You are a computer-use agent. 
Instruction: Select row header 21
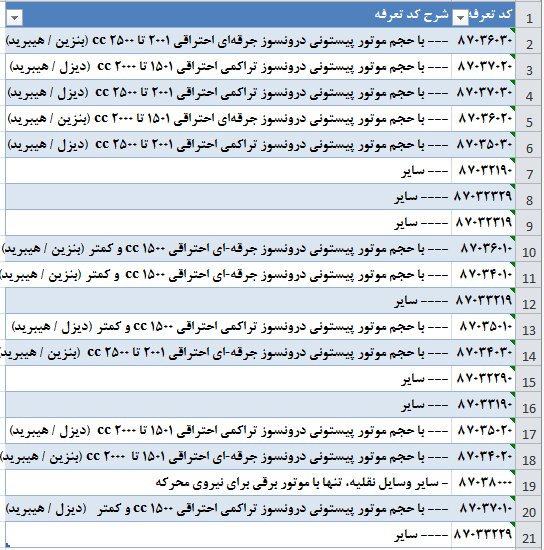529,534
